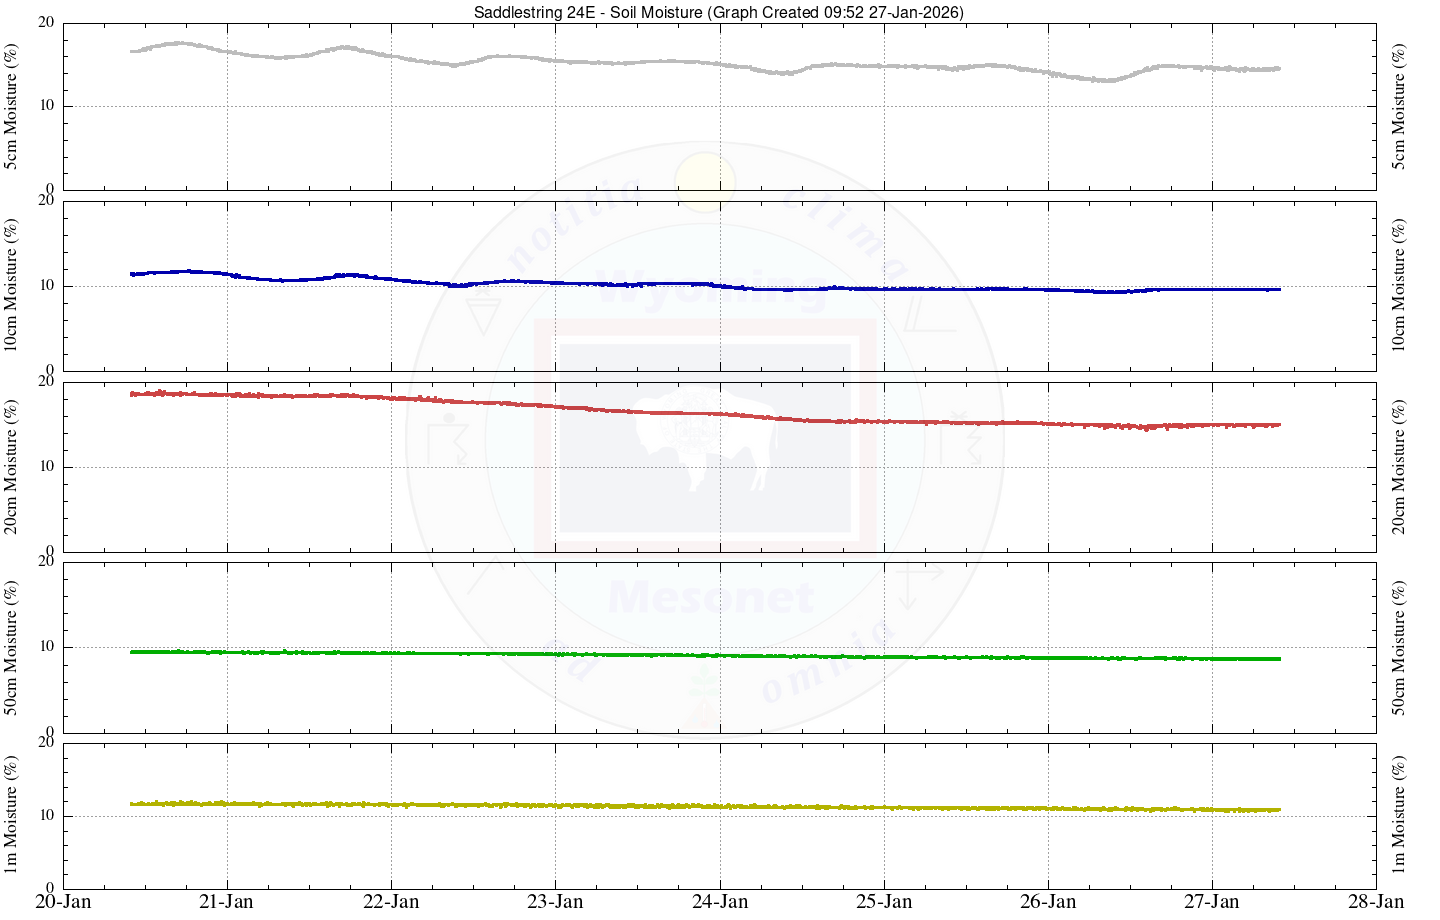Click the left "10cm Moisture (%)" axis label
The height and width of the screenshot is (920, 1440).
click(x=12, y=286)
